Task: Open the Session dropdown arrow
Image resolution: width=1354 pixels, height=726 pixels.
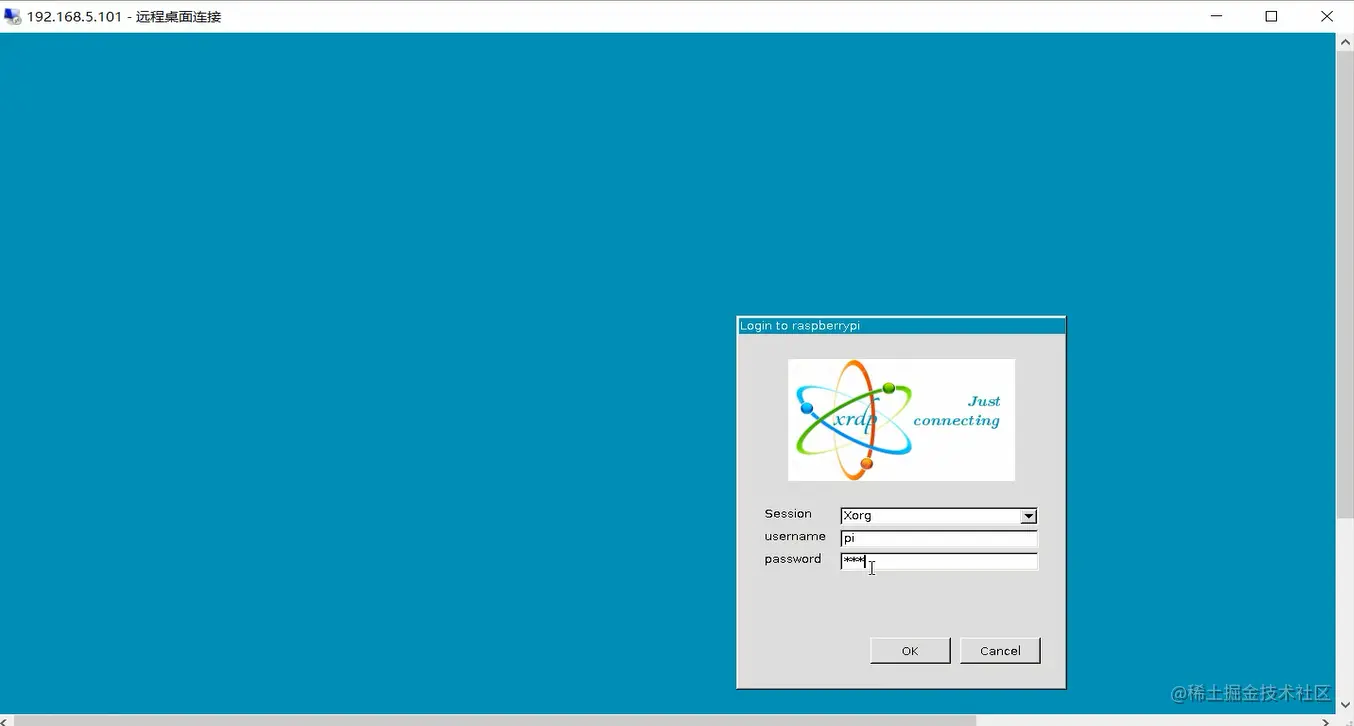Action: coord(1028,516)
